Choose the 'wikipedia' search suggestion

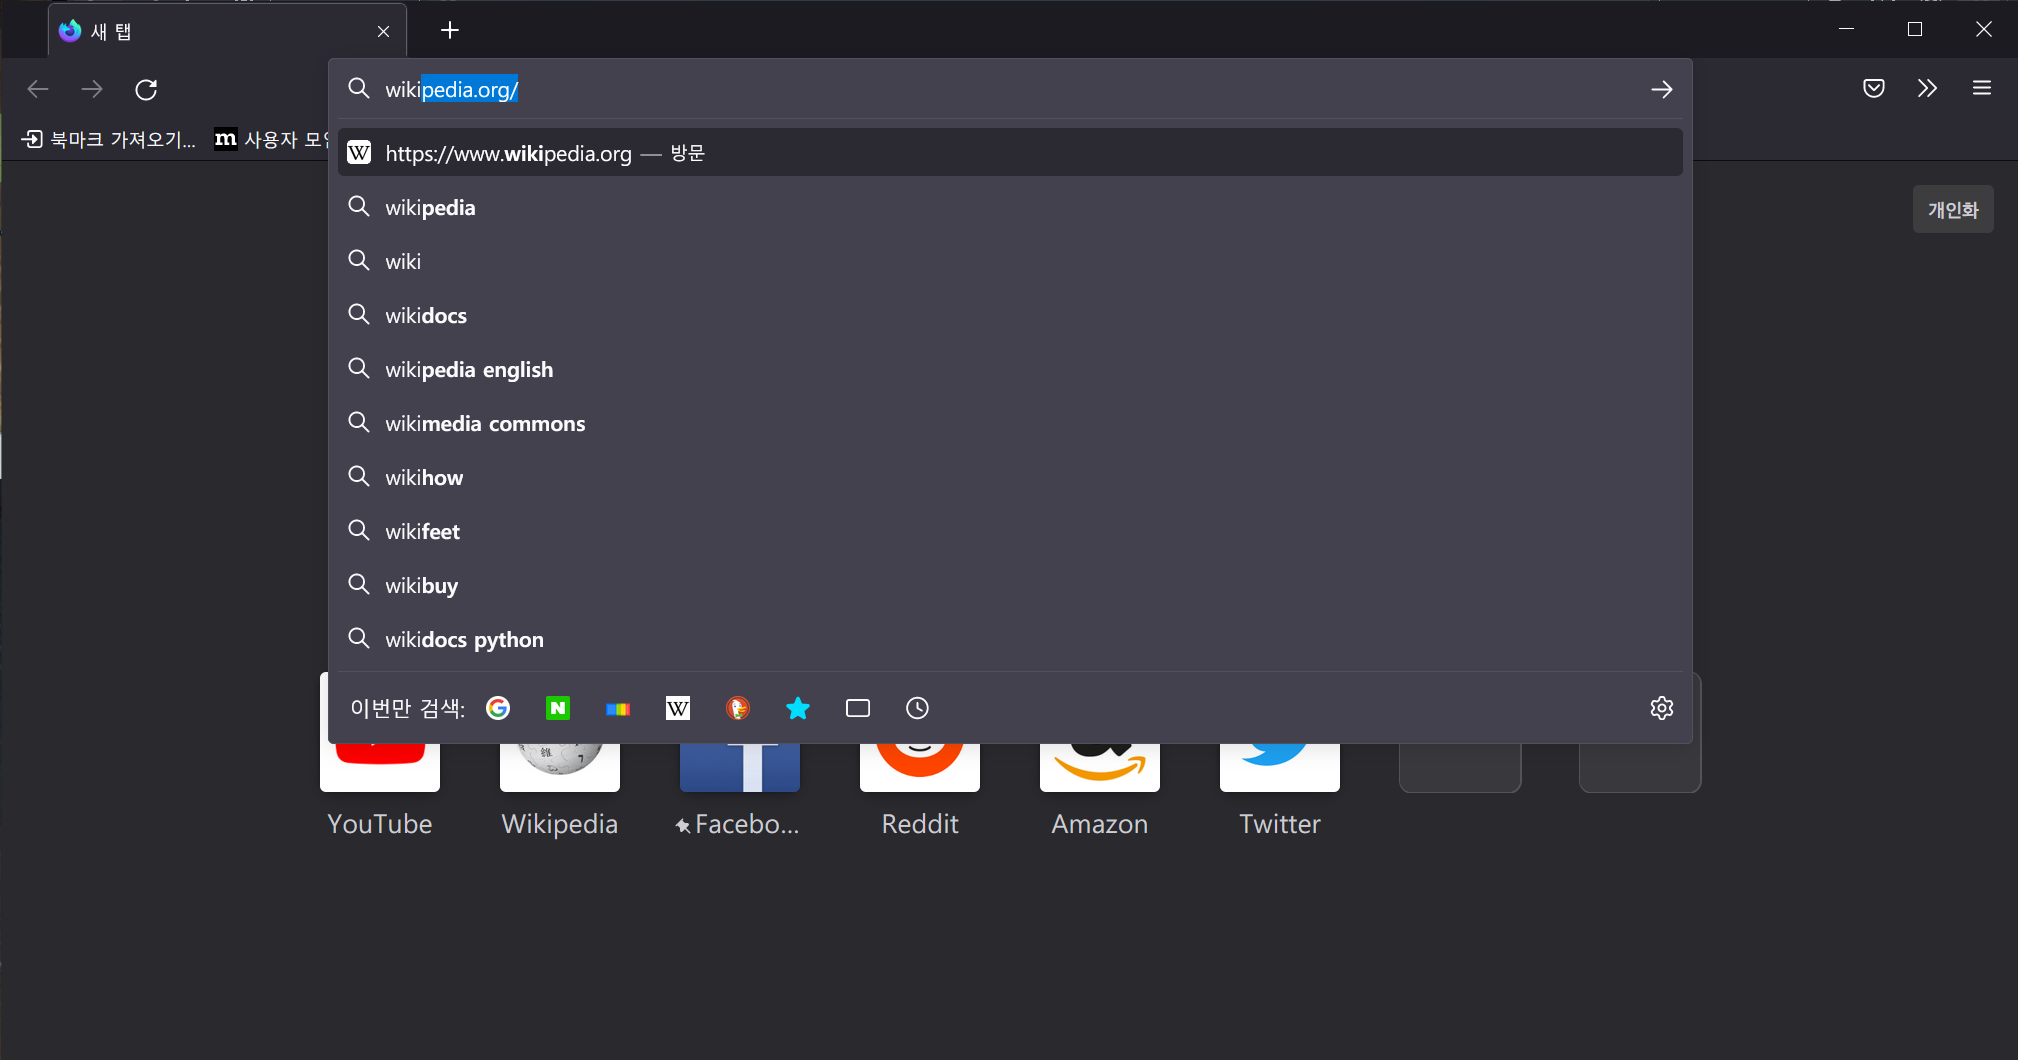[x=1010, y=207]
